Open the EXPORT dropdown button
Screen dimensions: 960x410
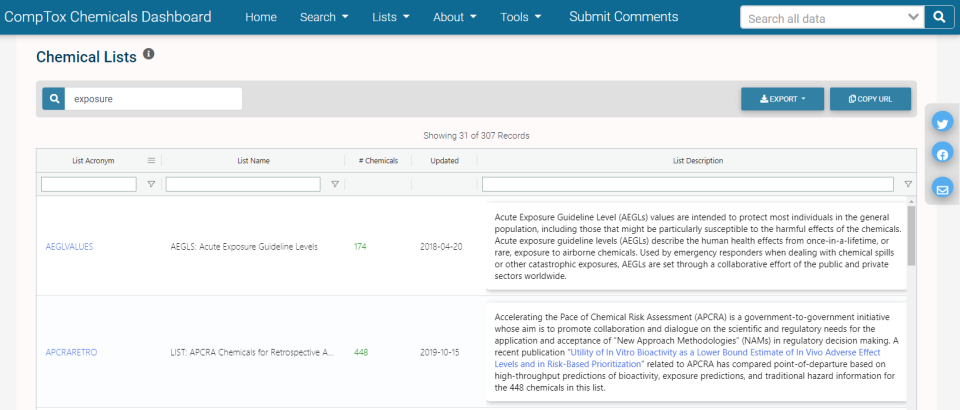tap(782, 99)
